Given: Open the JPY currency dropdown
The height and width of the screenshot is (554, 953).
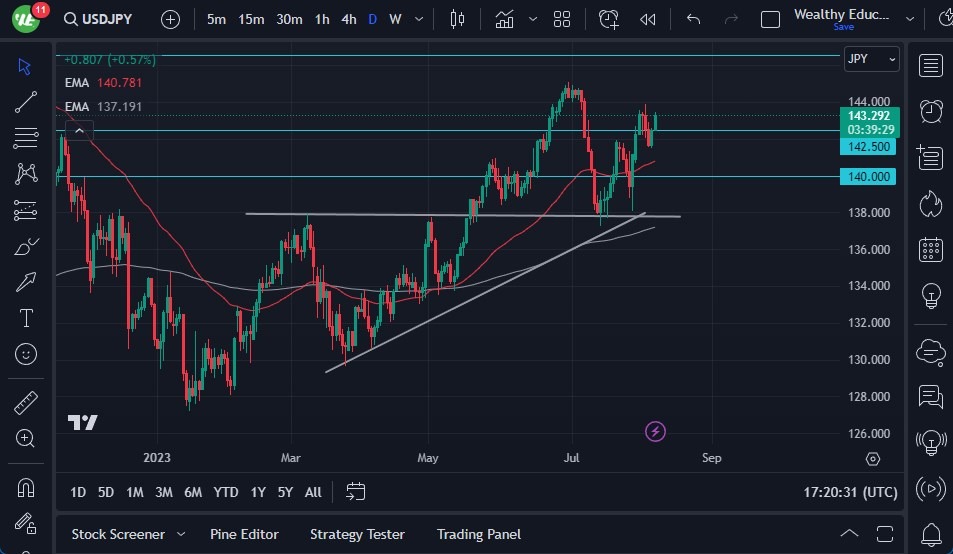Looking at the screenshot, I should pyautogui.click(x=872, y=59).
